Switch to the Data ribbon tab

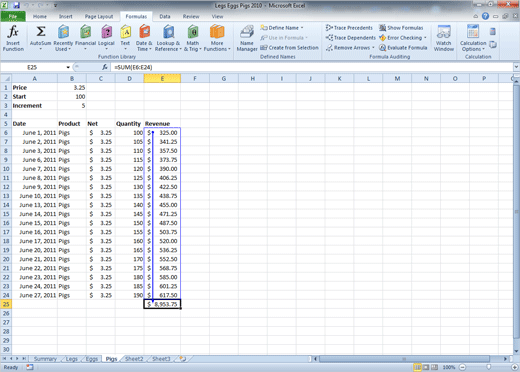coord(165,16)
